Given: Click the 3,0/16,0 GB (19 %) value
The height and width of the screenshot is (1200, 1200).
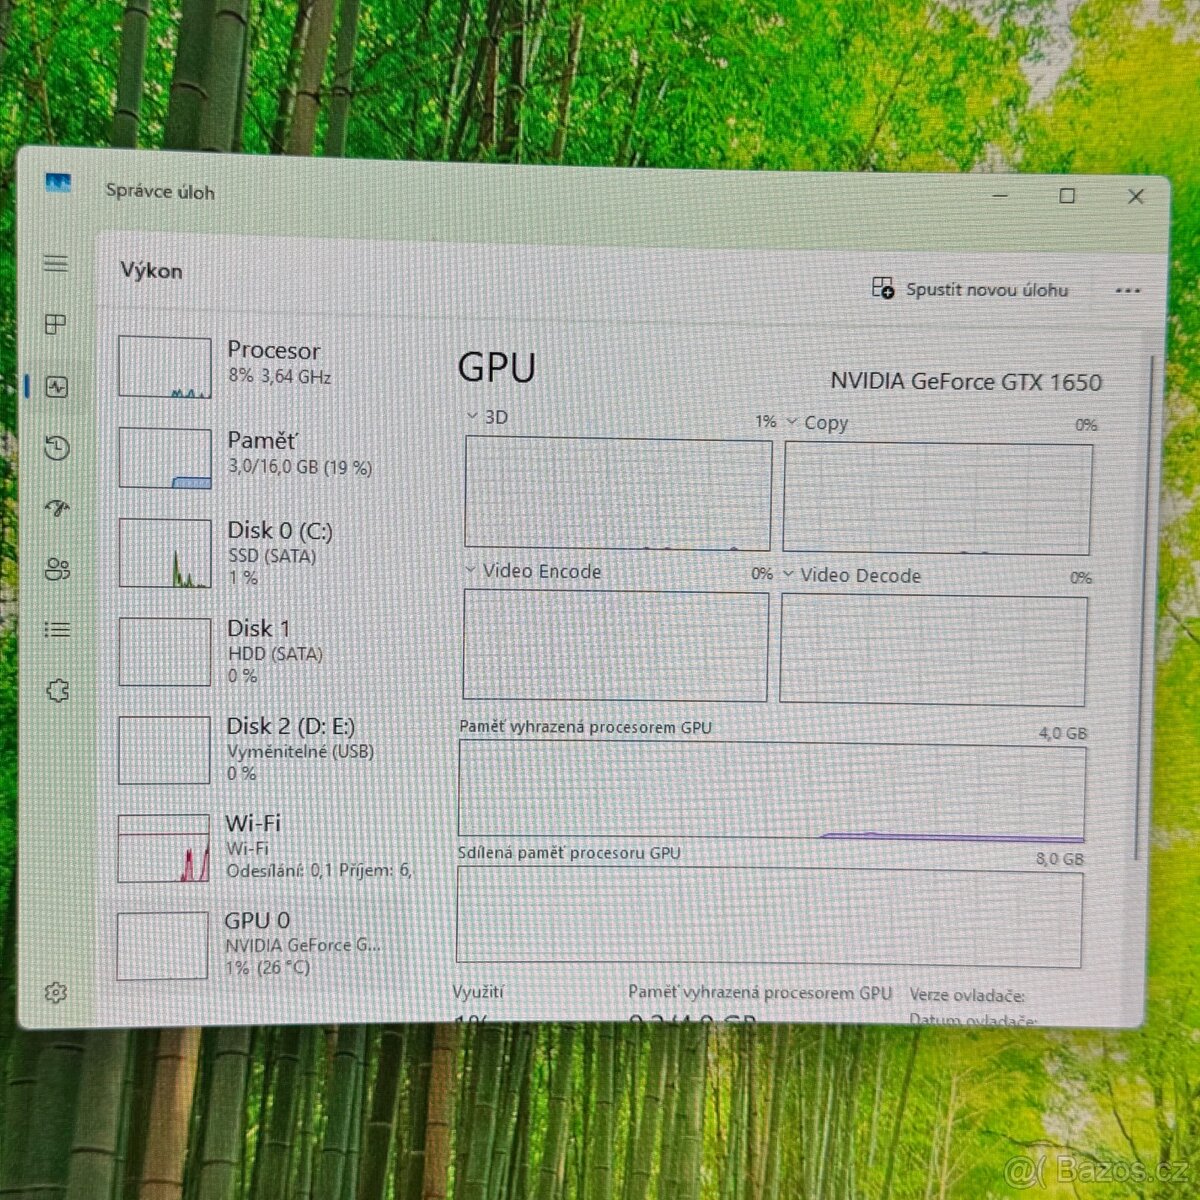Looking at the screenshot, I should pyautogui.click(x=300, y=467).
